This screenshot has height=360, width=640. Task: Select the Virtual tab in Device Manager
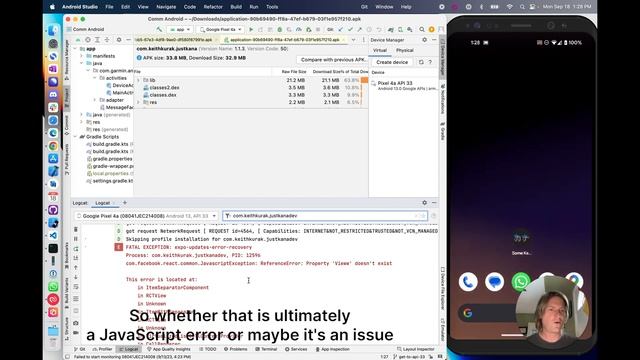click(380, 50)
